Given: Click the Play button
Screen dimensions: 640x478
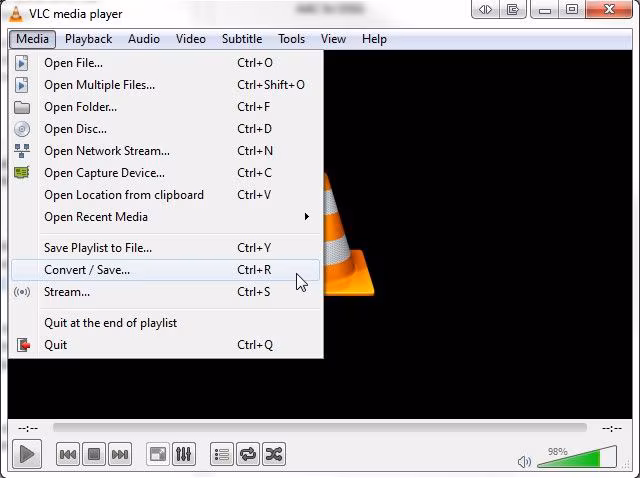Looking at the screenshot, I should click(27, 454).
